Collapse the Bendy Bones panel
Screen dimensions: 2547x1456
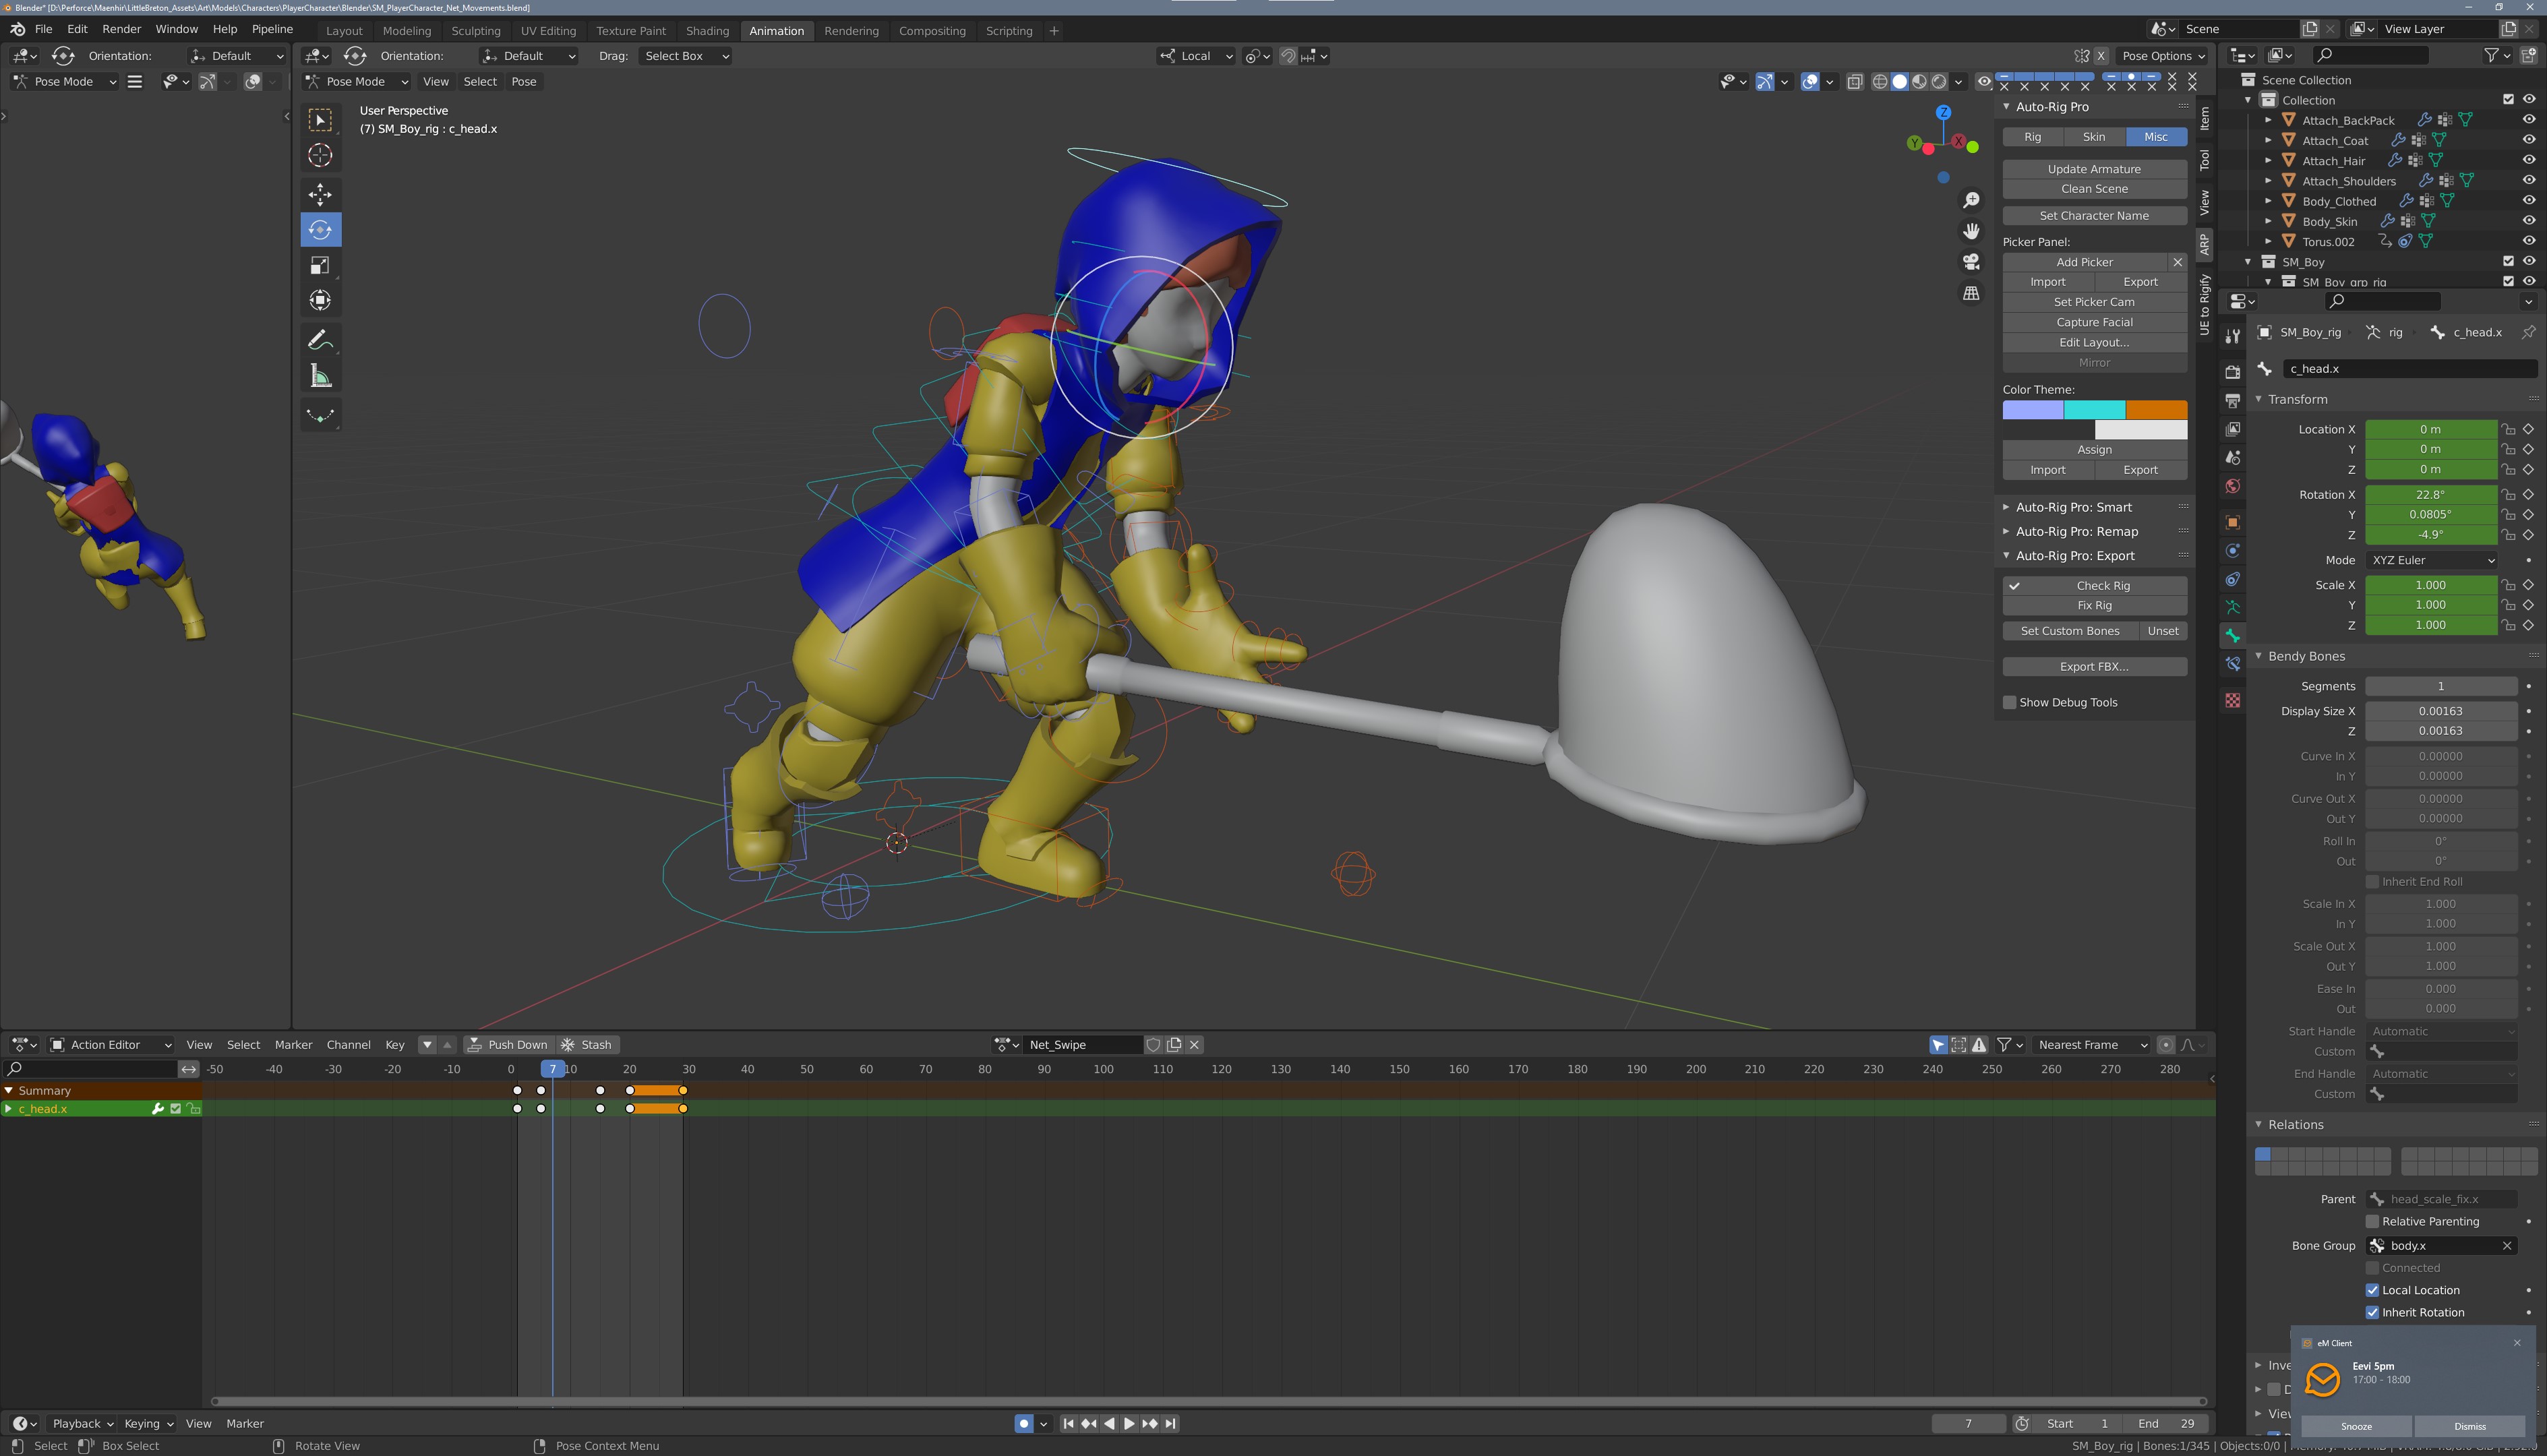pyautogui.click(x=2305, y=656)
